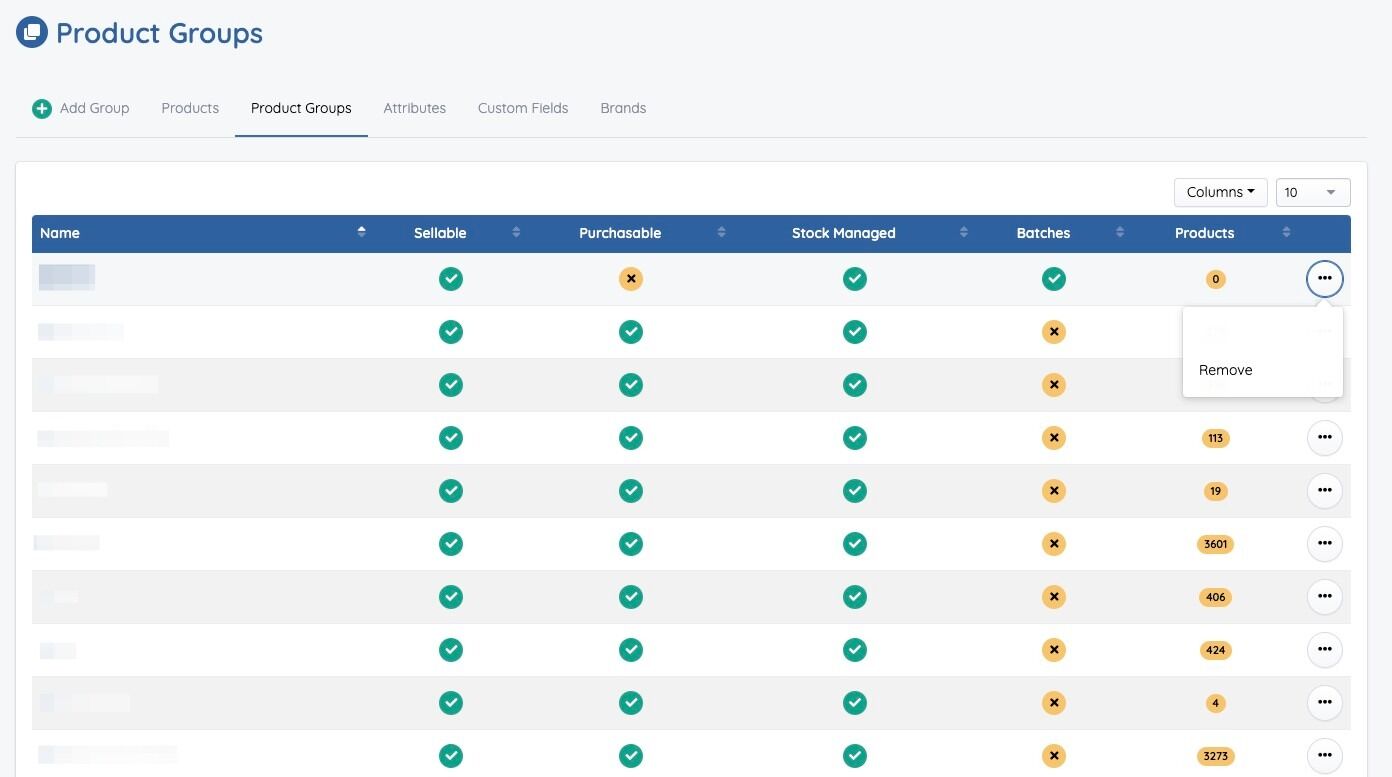Open the Attributes tab

414,108
